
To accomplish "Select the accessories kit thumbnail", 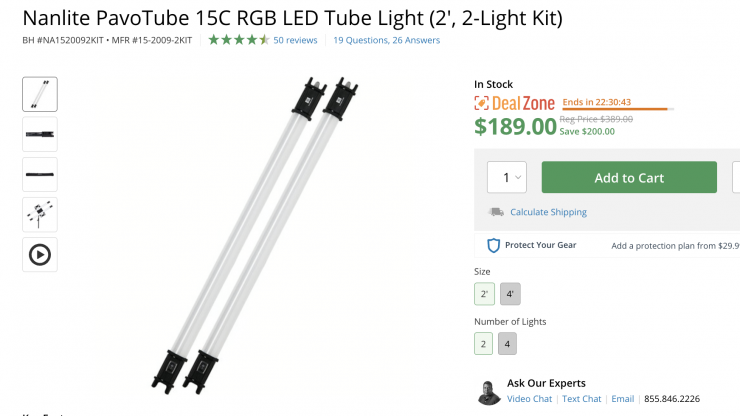I will [x=40, y=214].
